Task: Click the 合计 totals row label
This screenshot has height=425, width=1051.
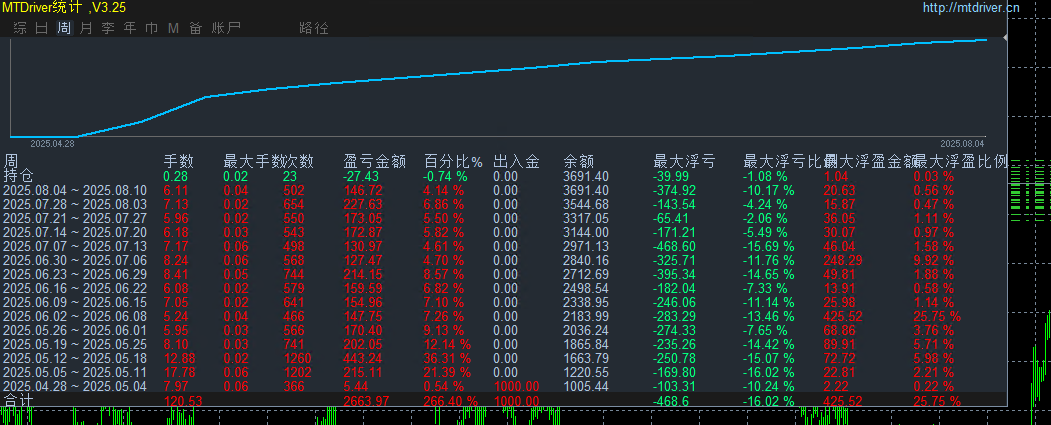Action: pos(18,400)
